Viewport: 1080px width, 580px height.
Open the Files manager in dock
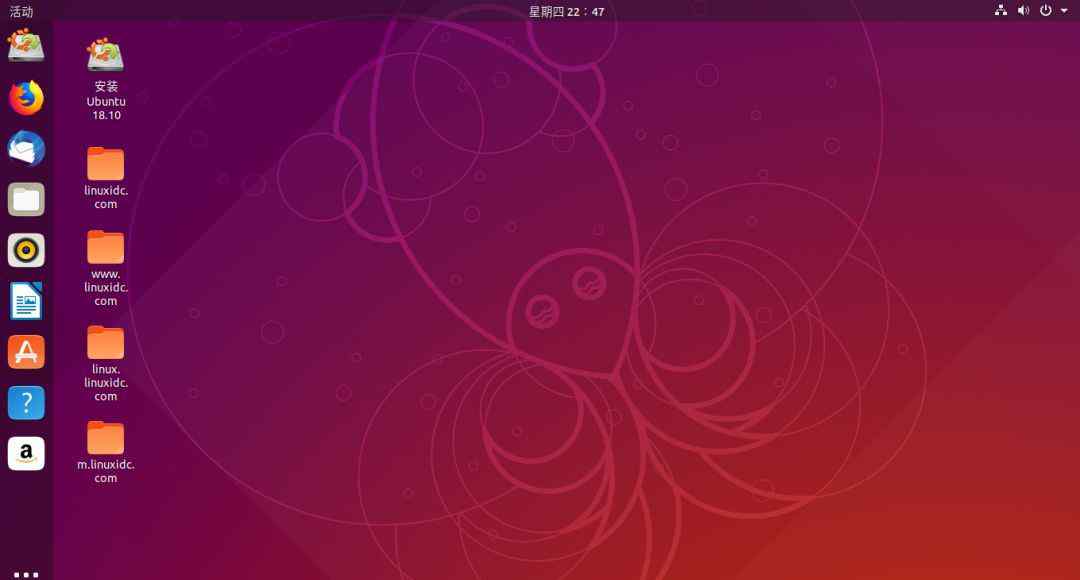point(26,200)
